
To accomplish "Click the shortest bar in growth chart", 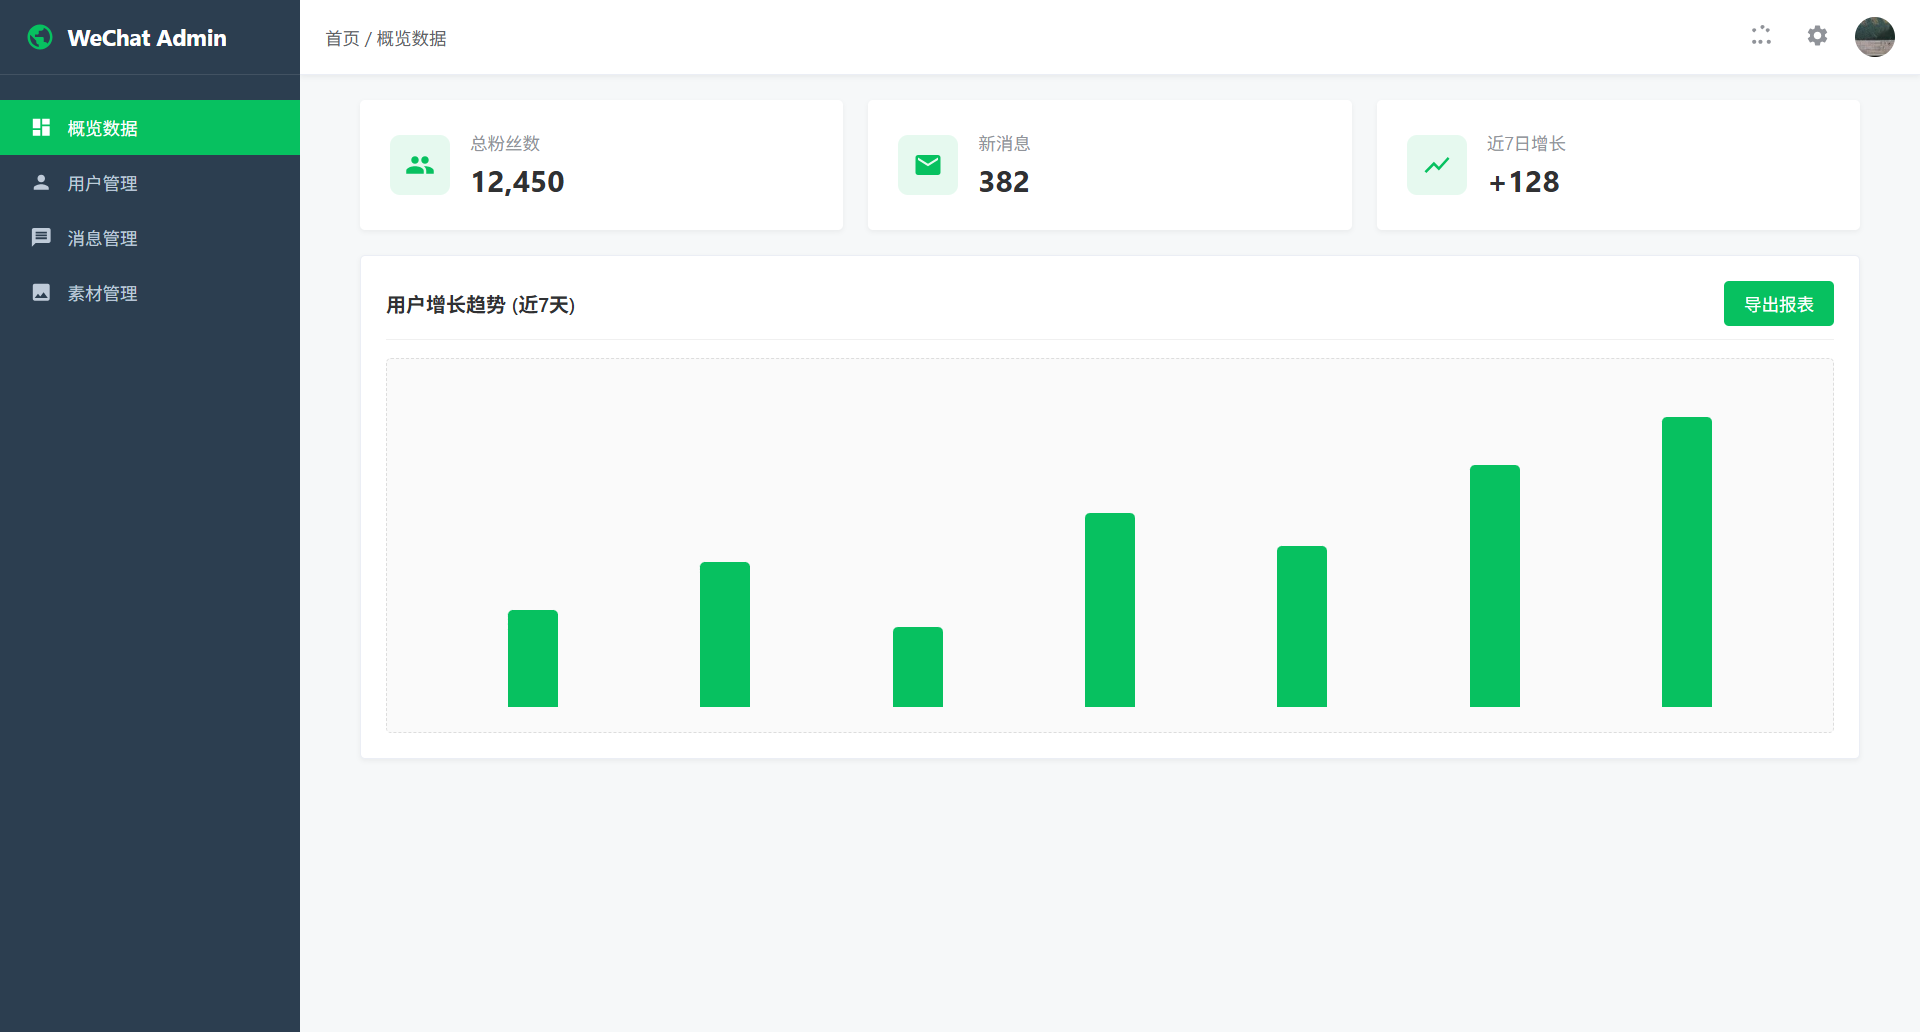I will click(x=917, y=666).
